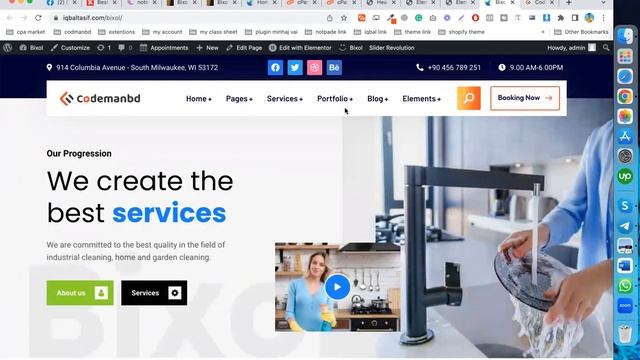Open the Behance social icon in header

pos(334,67)
